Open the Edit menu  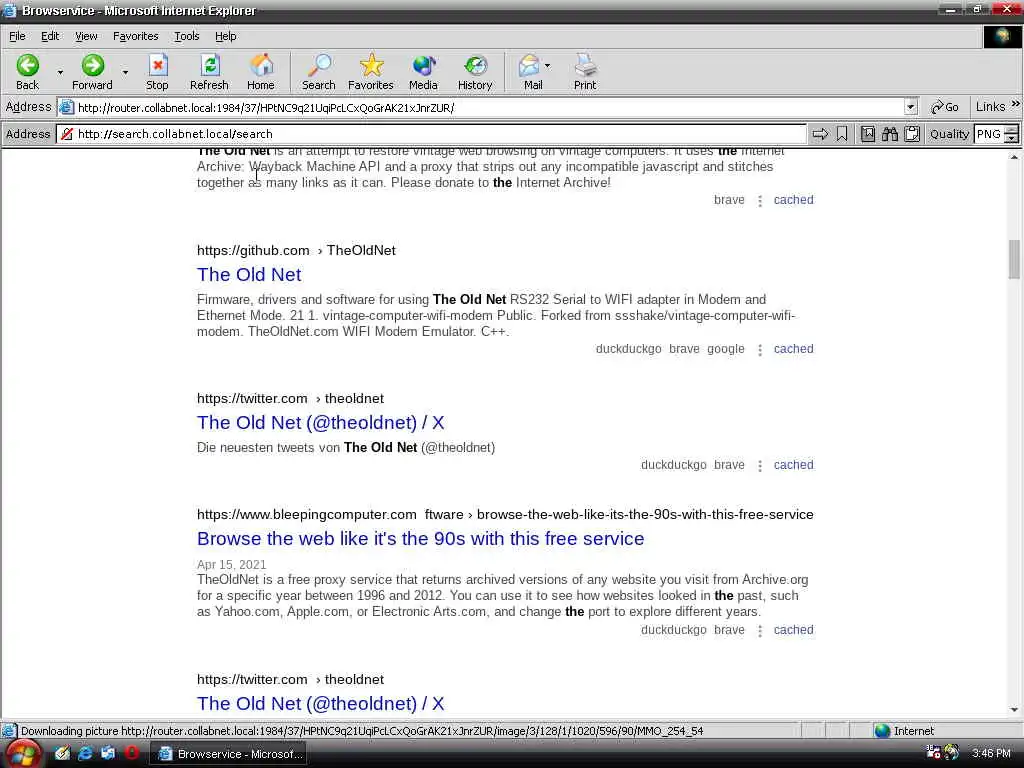(50, 36)
